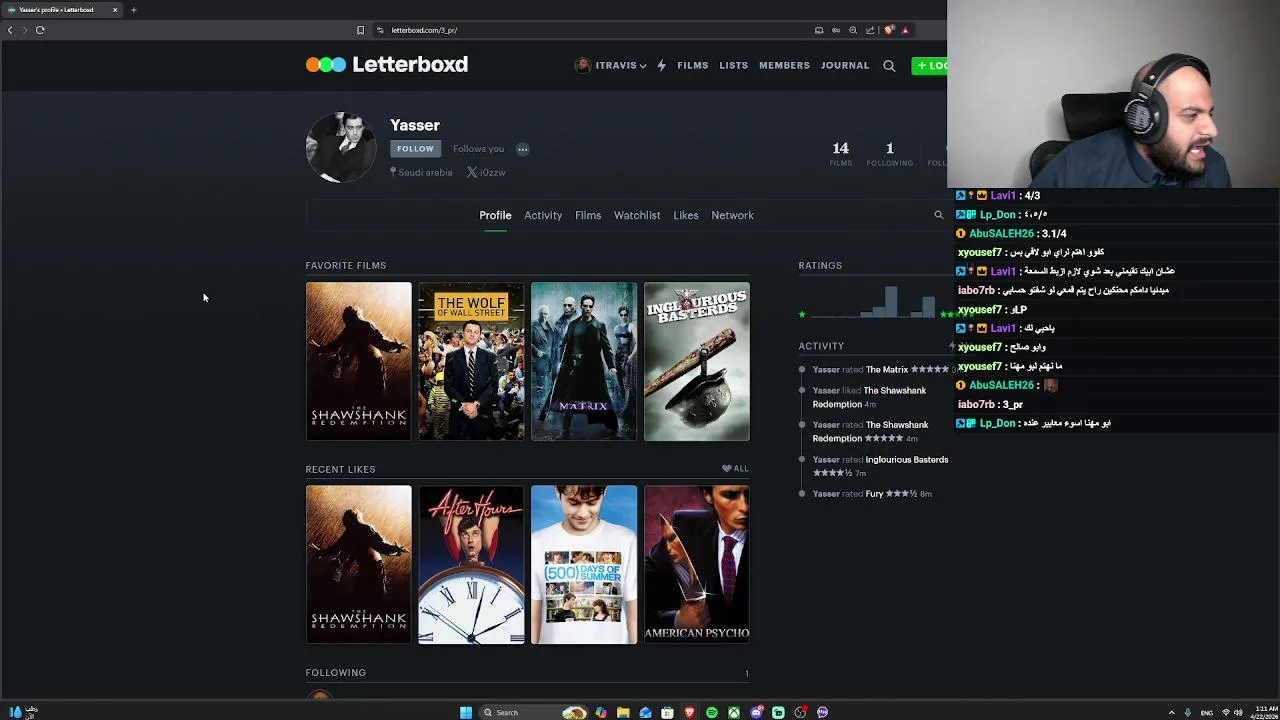Click the ACTIVITY sidebar heading
The width and height of the screenshot is (1280, 720).
pos(821,346)
